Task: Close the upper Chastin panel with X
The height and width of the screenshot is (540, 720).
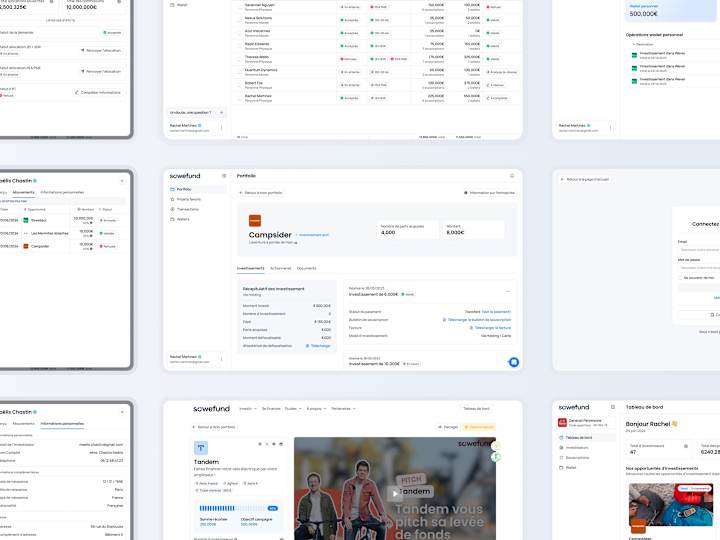Action: (x=122, y=181)
